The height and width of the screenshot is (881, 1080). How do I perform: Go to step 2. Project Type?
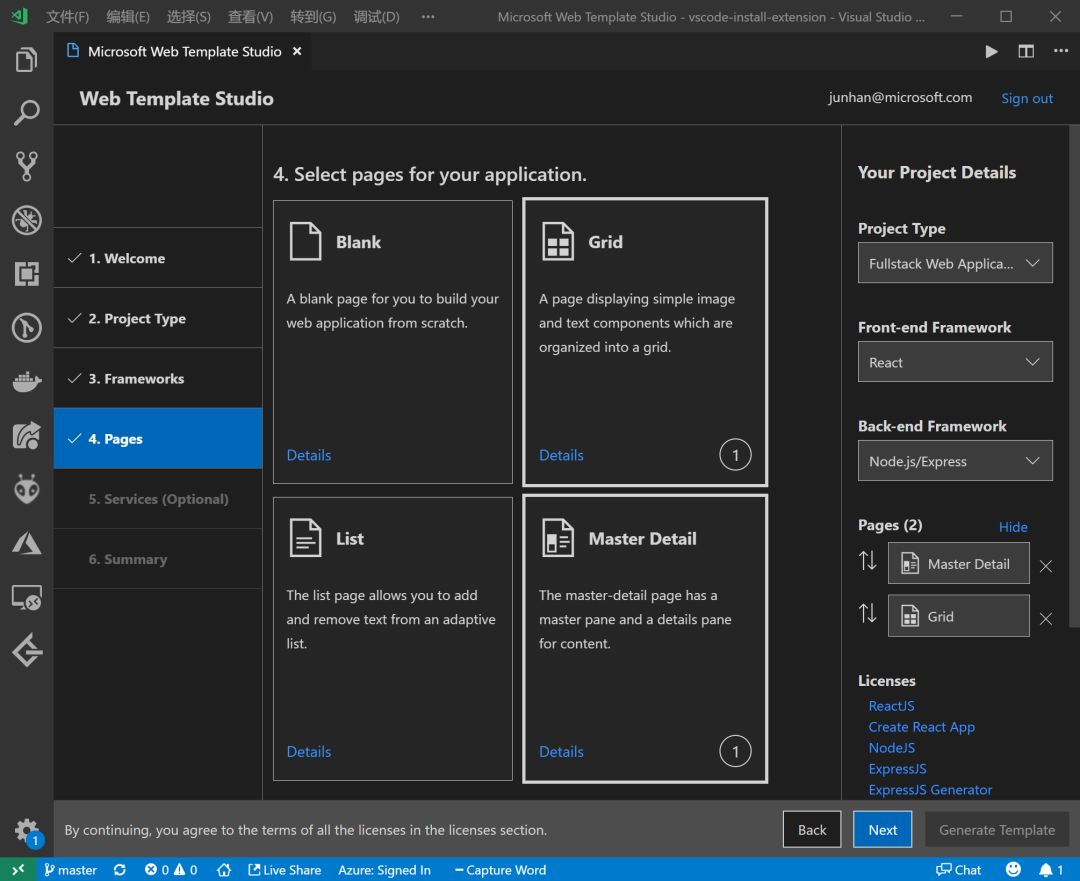coord(158,318)
